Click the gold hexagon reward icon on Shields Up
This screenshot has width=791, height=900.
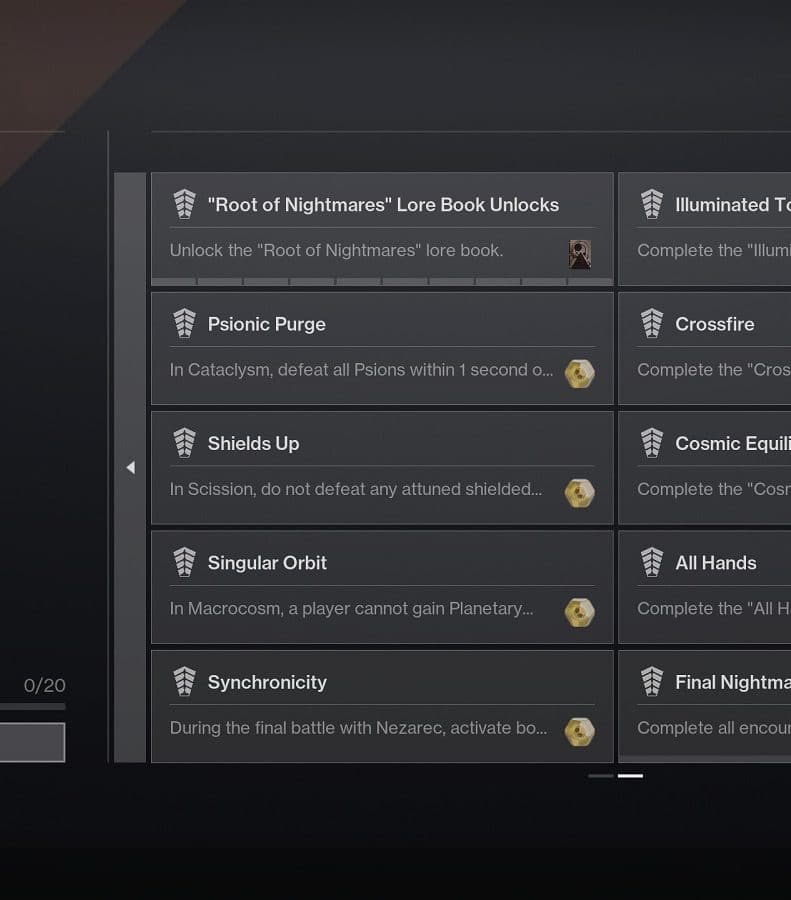pos(580,493)
